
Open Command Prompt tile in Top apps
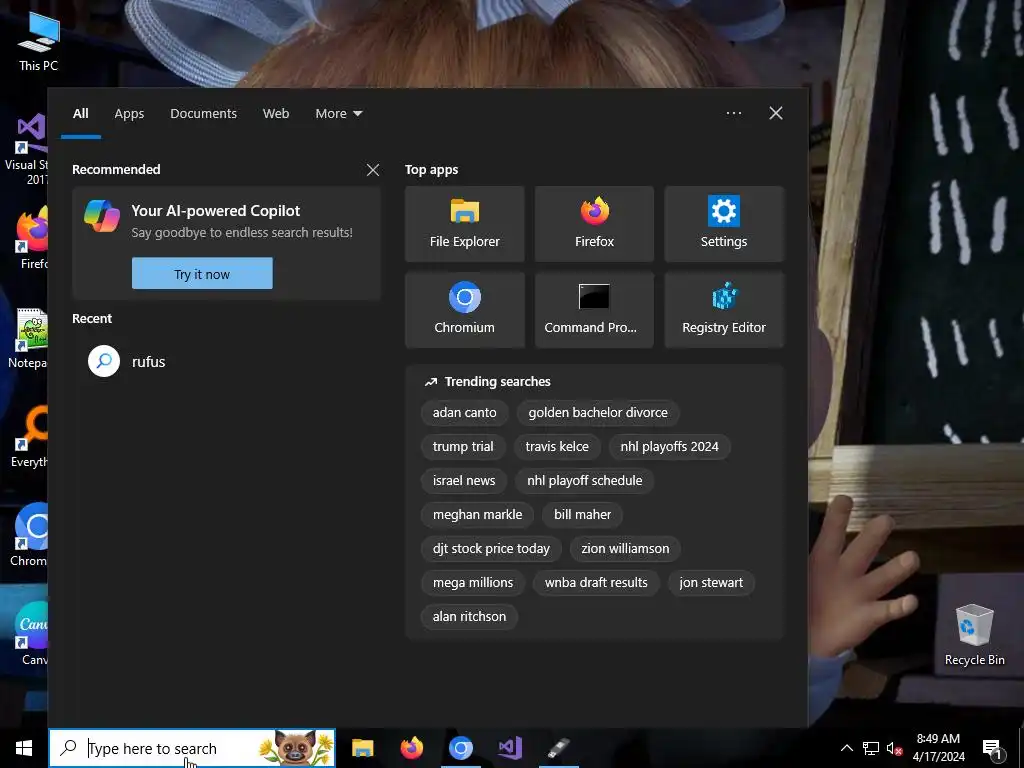pos(594,310)
